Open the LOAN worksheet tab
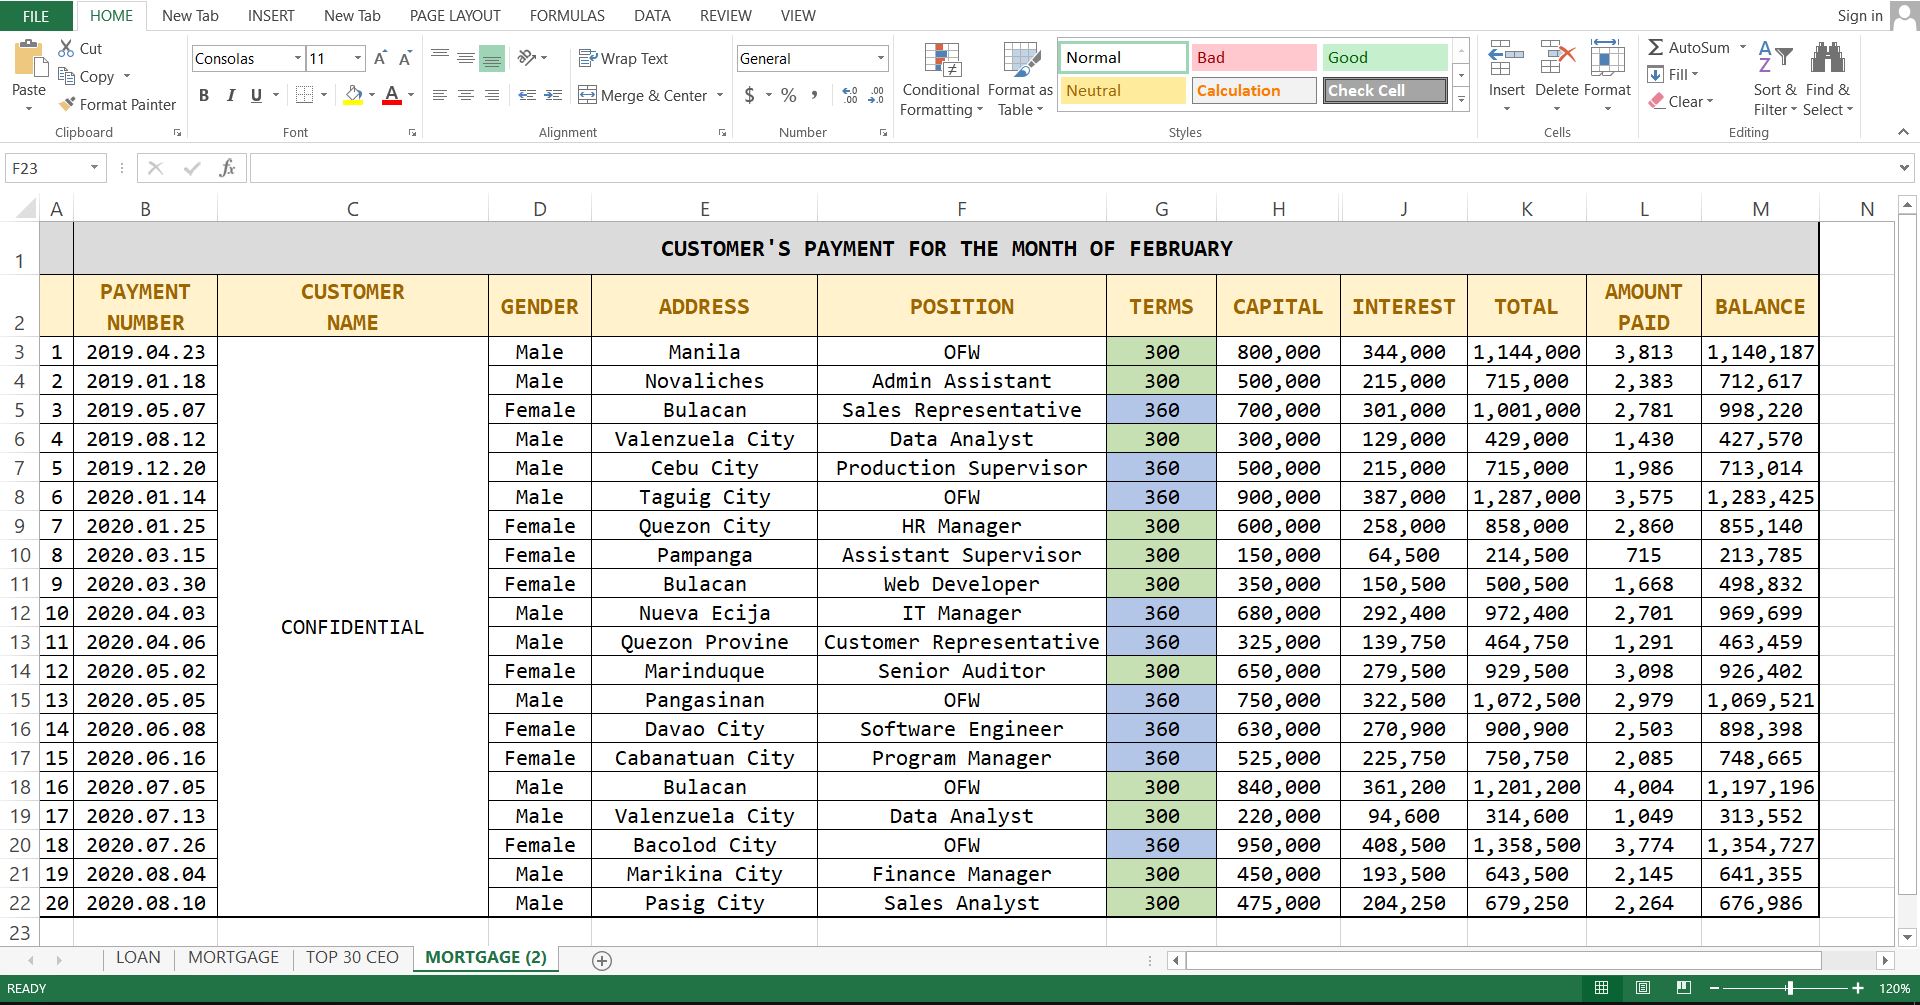This screenshot has width=1920, height=1005. [138, 957]
